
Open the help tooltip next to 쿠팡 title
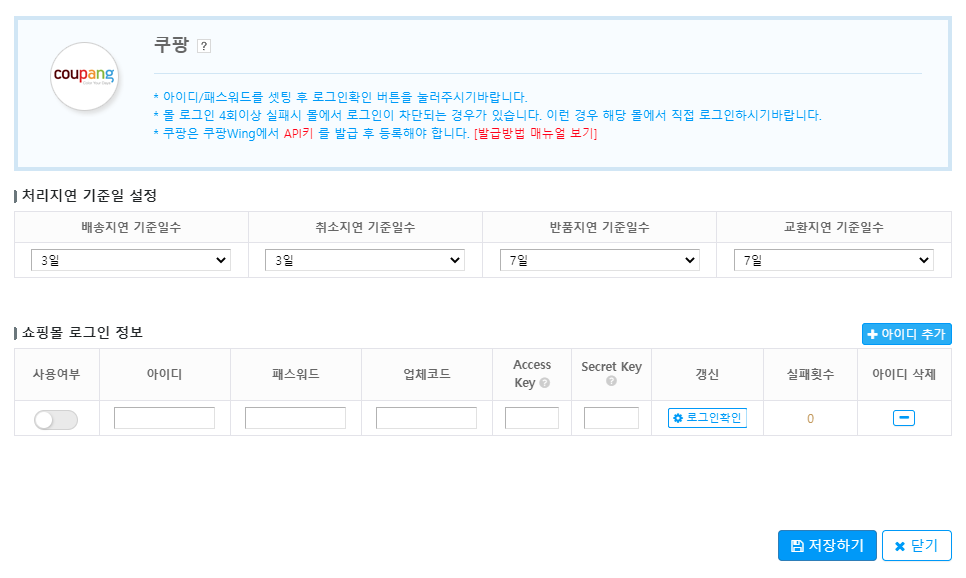(x=205, y=45)
